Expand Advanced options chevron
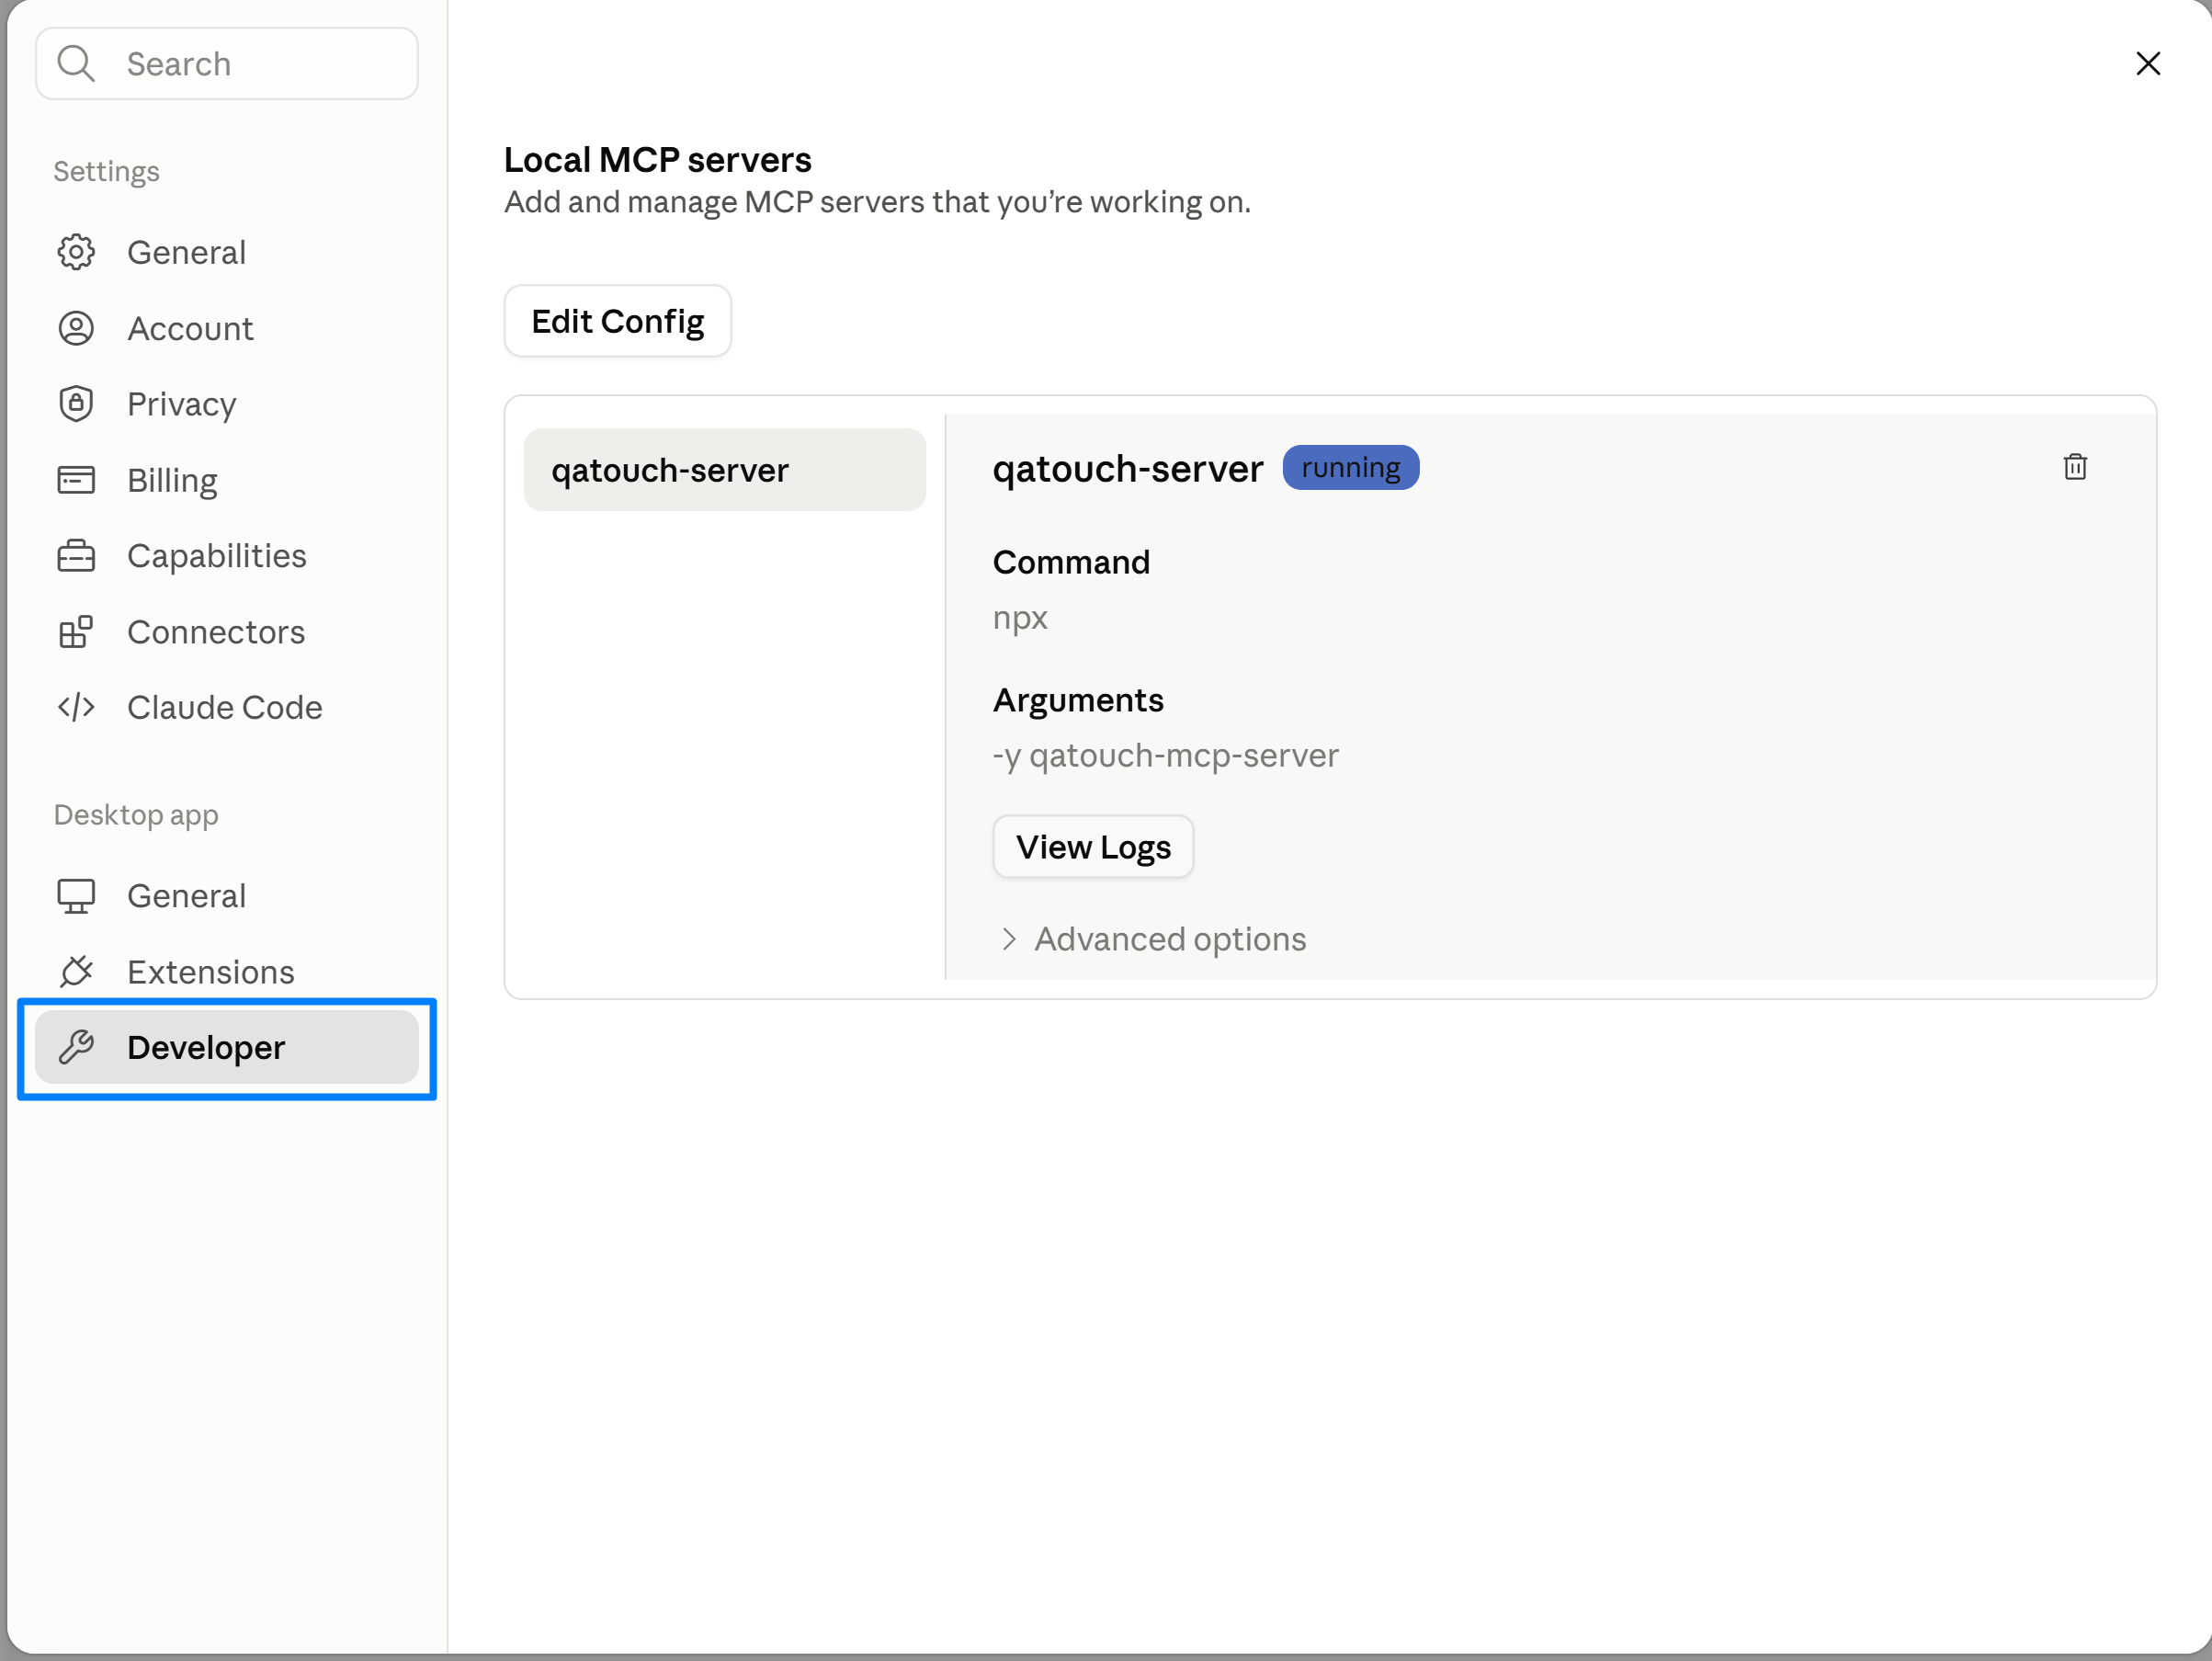 [1009, 939]
